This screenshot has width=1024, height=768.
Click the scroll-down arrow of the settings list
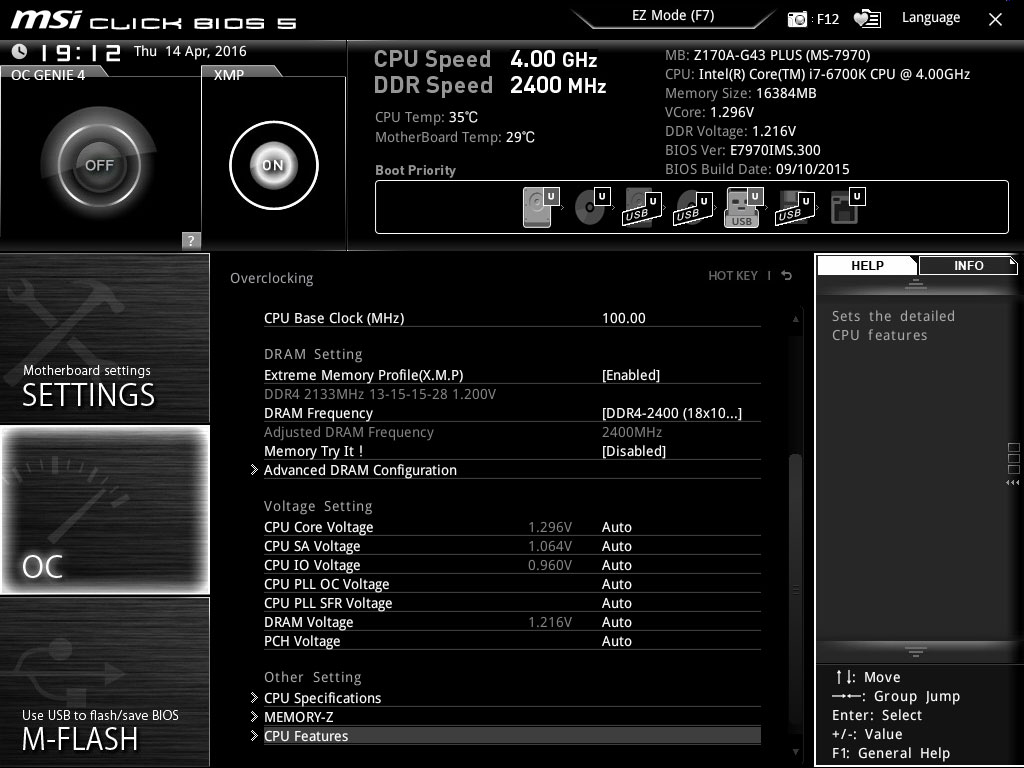[795, 752]
